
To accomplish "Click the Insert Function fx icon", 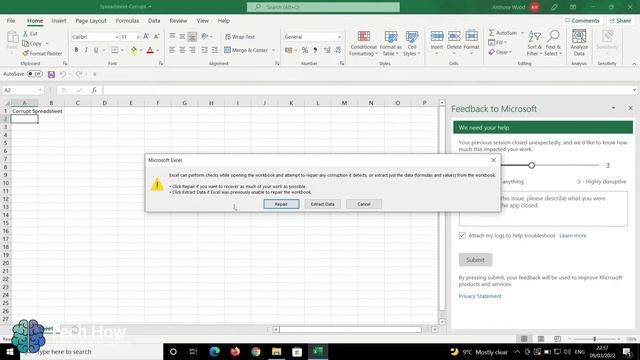I will coord(94,90).
